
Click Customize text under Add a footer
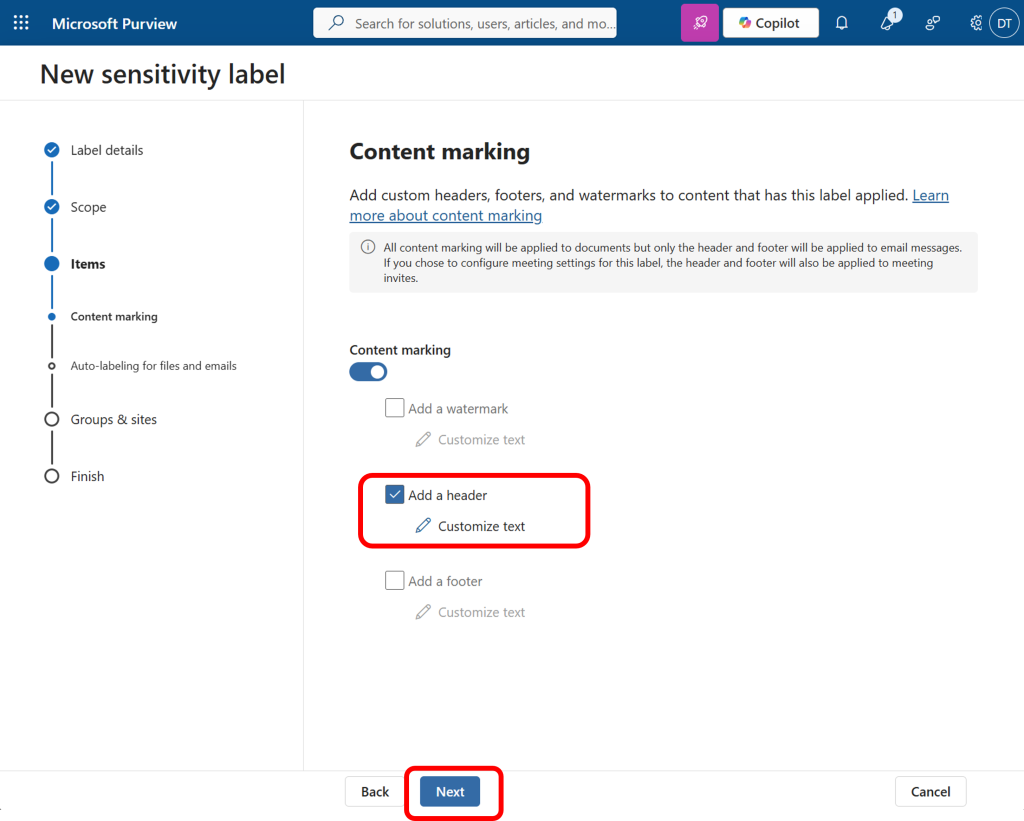coord(470,612)
